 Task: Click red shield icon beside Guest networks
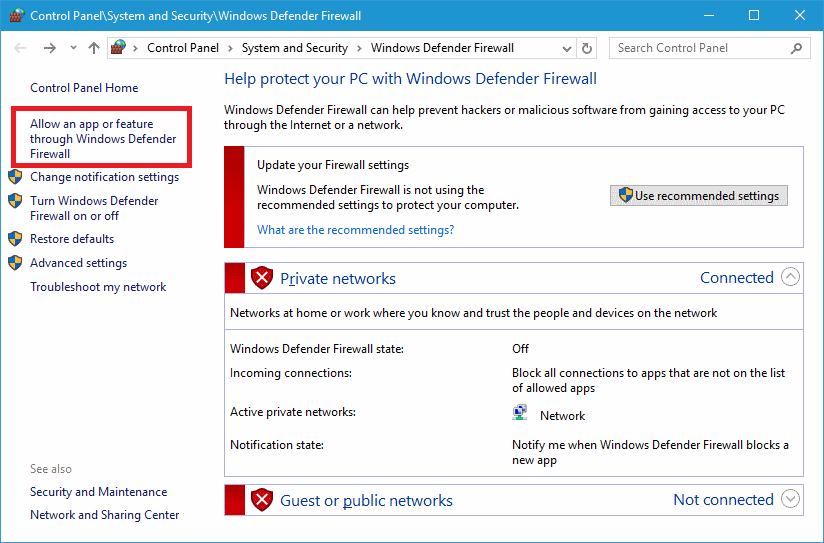(262, 500)
